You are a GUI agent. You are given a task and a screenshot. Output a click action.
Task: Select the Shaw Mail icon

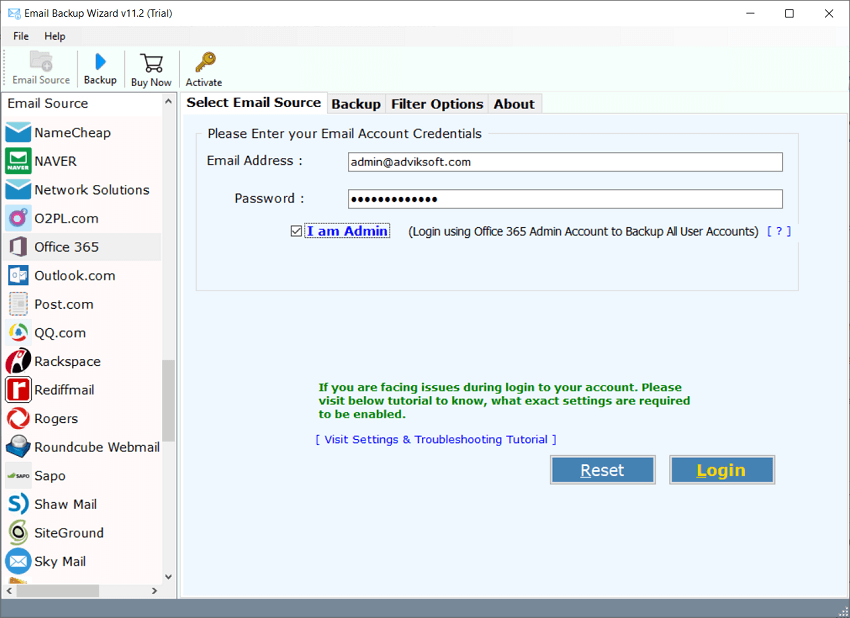pyautogui.click(x=18, y=504)
